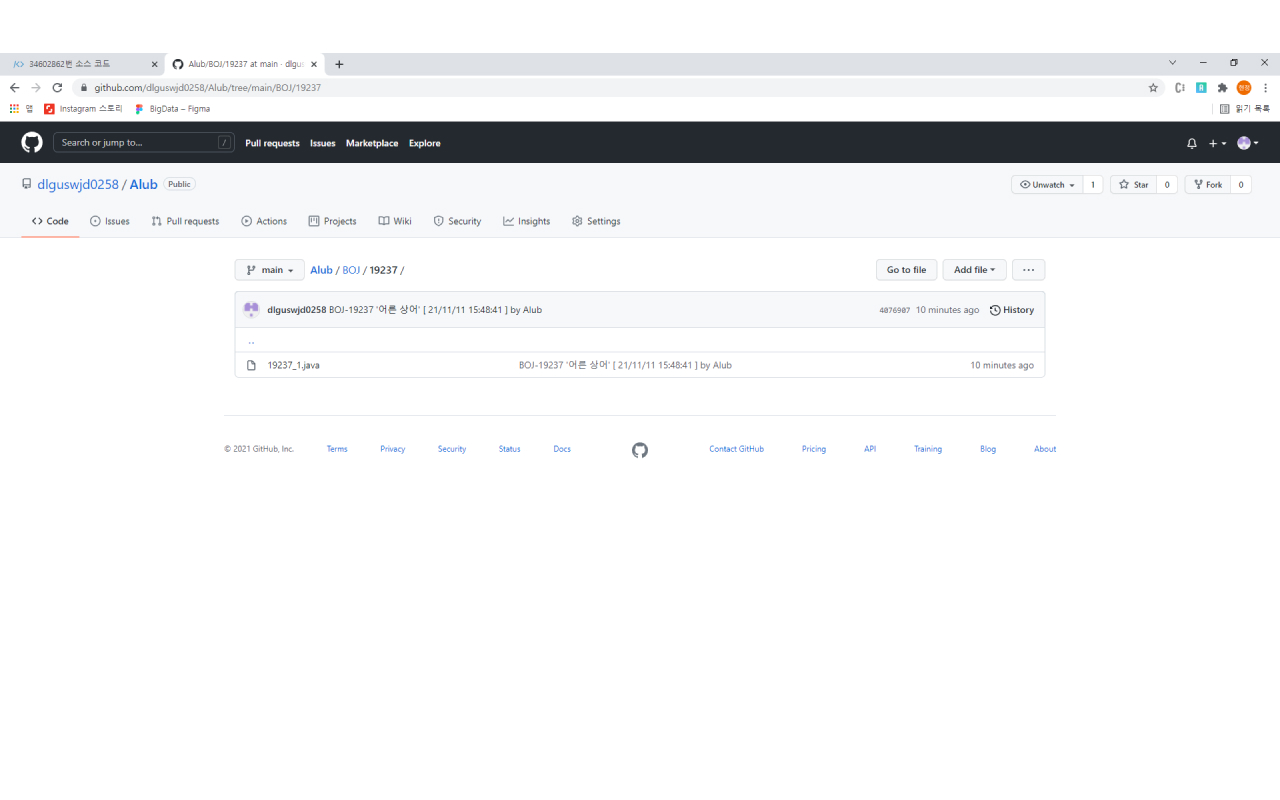This screenshot has width=1280, height=800.
Task: Open a new browser tab with plus
Action: click(339, 64)
